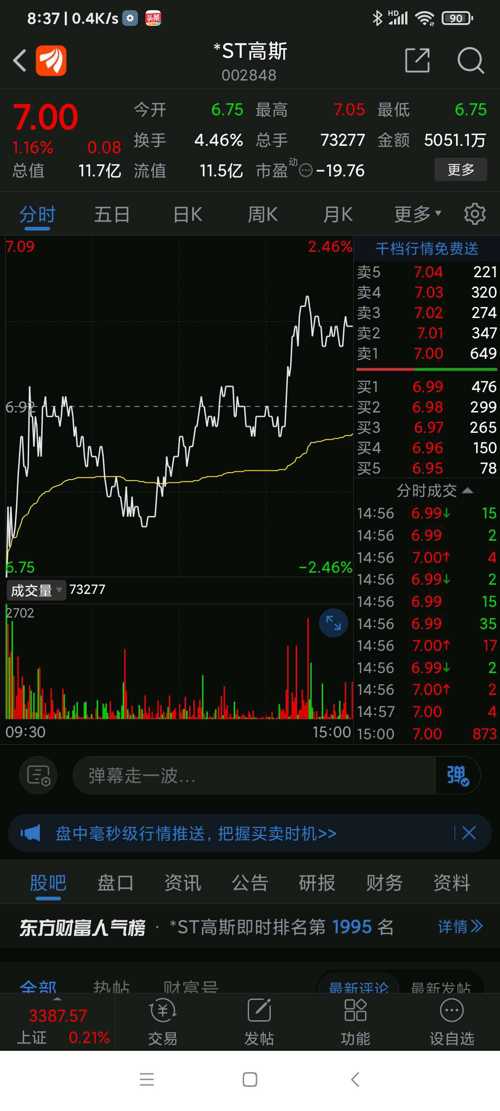Expand chart to fullscreen with arrows icon
Image resolution: width=500 pixels, height=1111 pixels.
[x=333, y=624]
